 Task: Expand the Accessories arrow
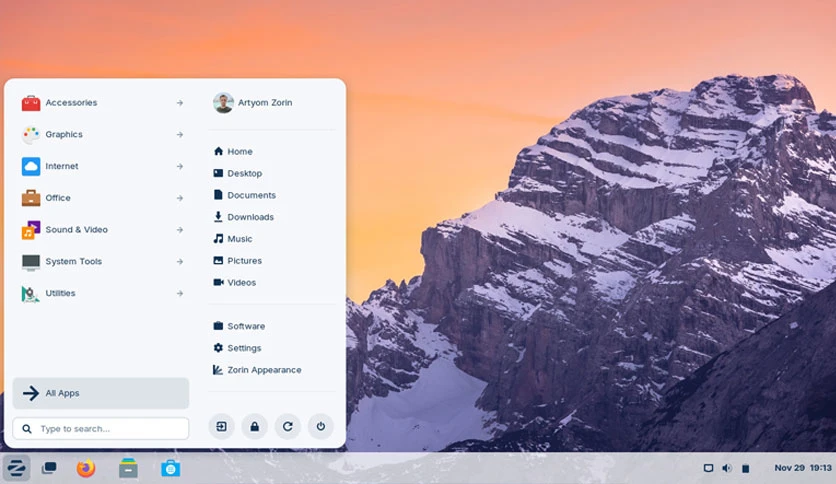tap(180, 103)
